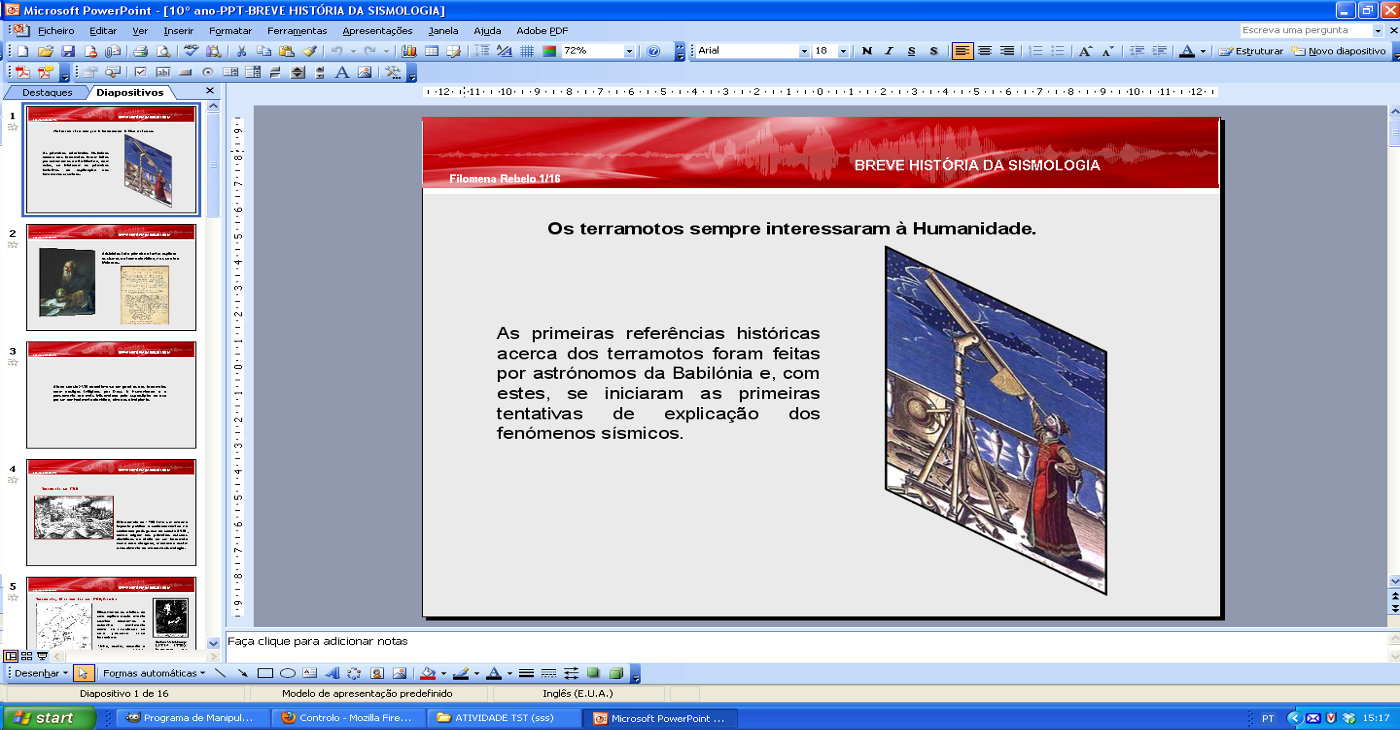Viewport: 1400px width, 730px height.
Task: Toggle text shadow
Action: [x=934, y=51]
